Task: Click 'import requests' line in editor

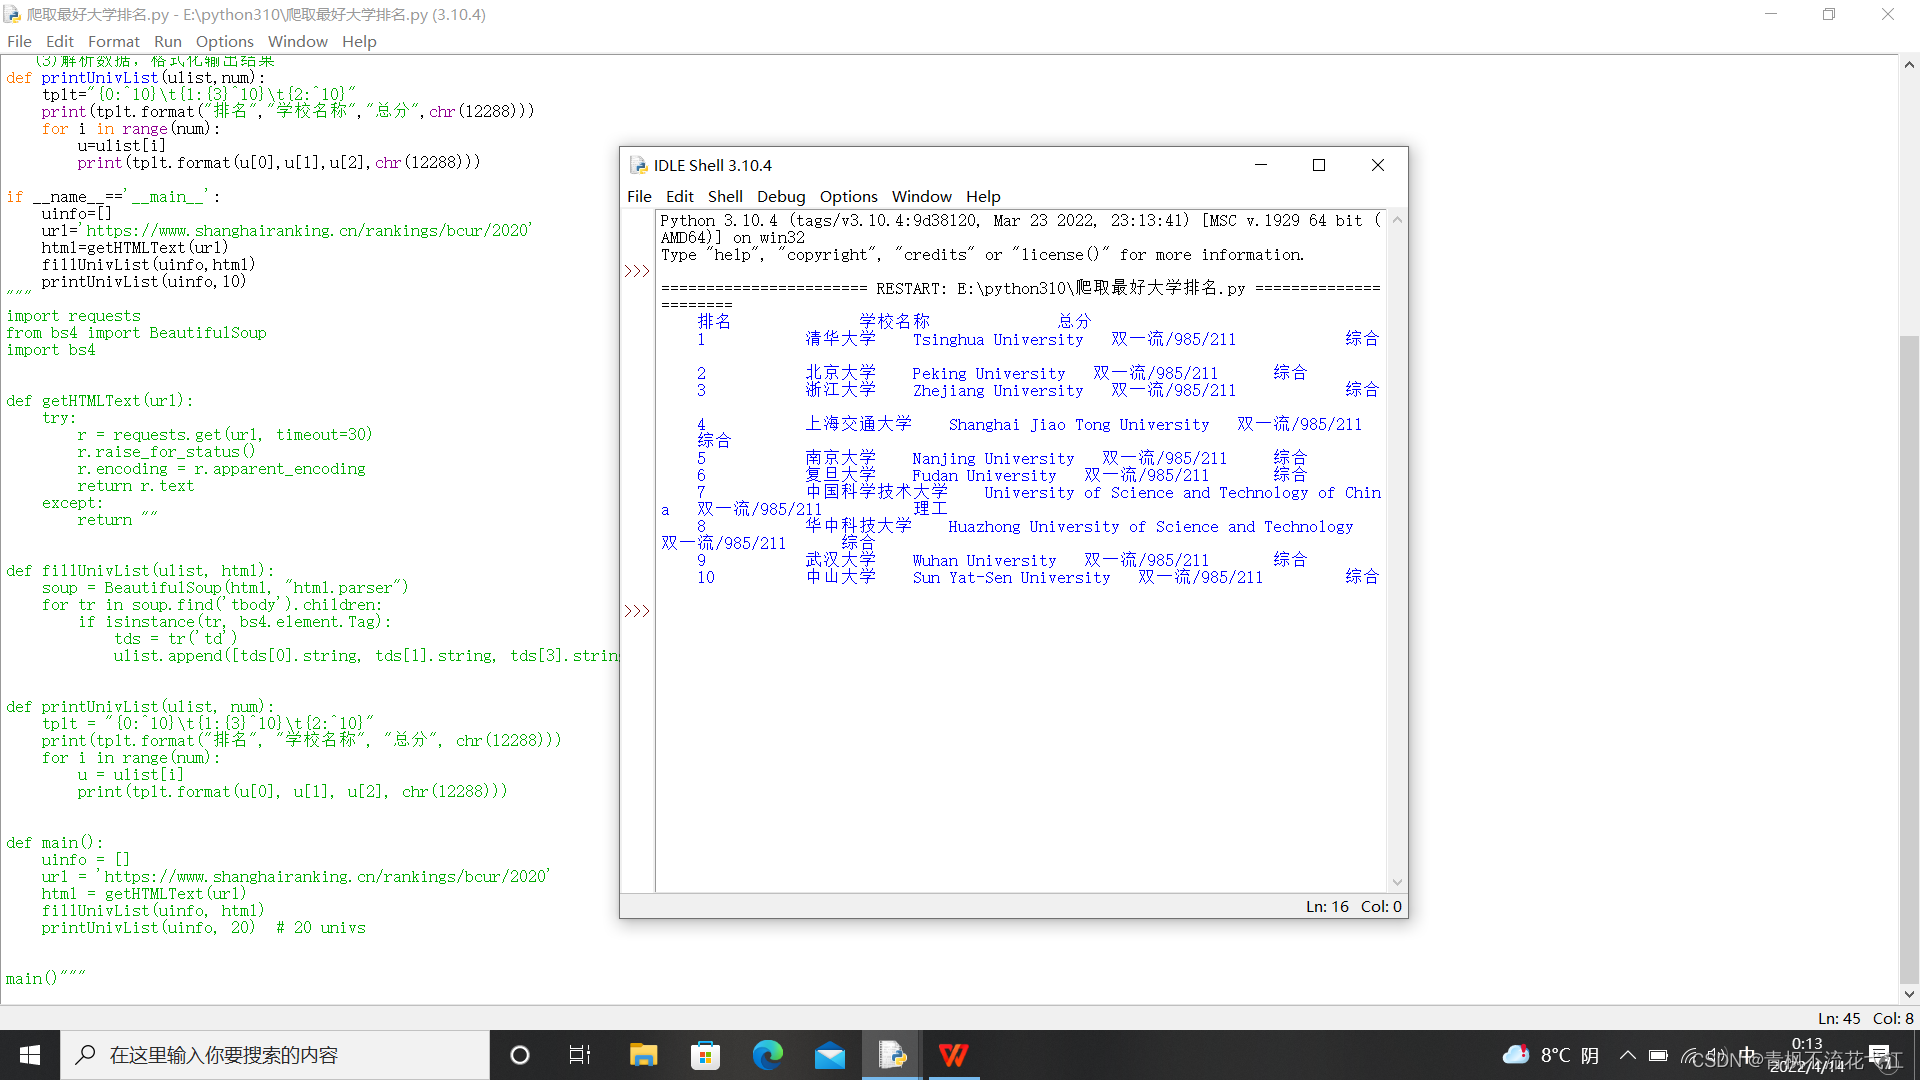Action: pos(73,316)
